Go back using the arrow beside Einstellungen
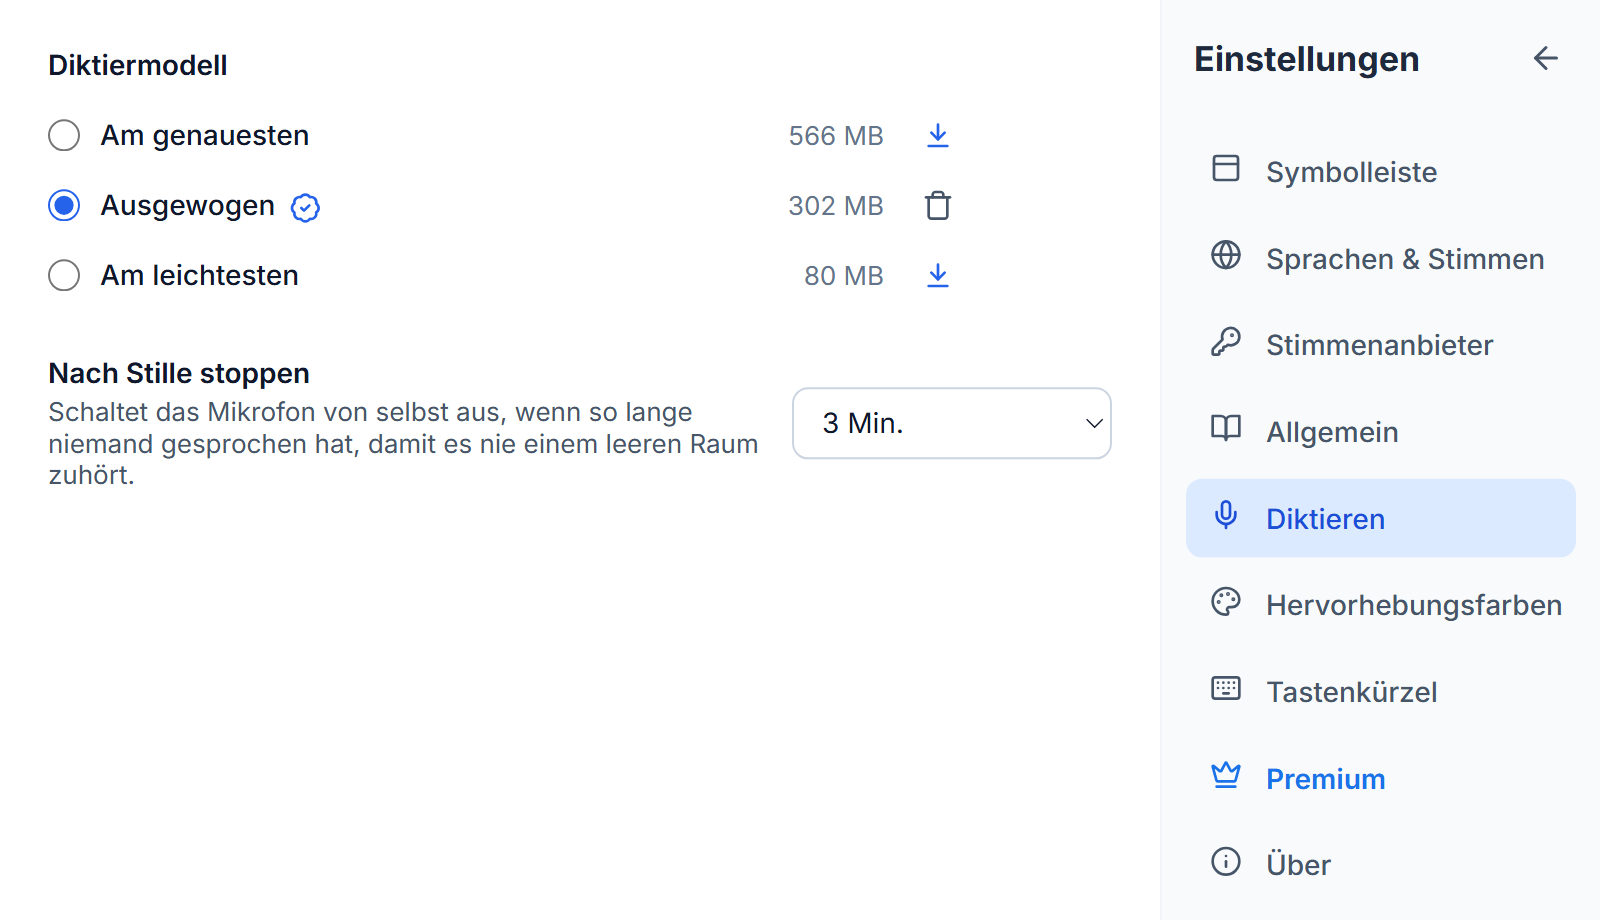 click(1546, 58)
